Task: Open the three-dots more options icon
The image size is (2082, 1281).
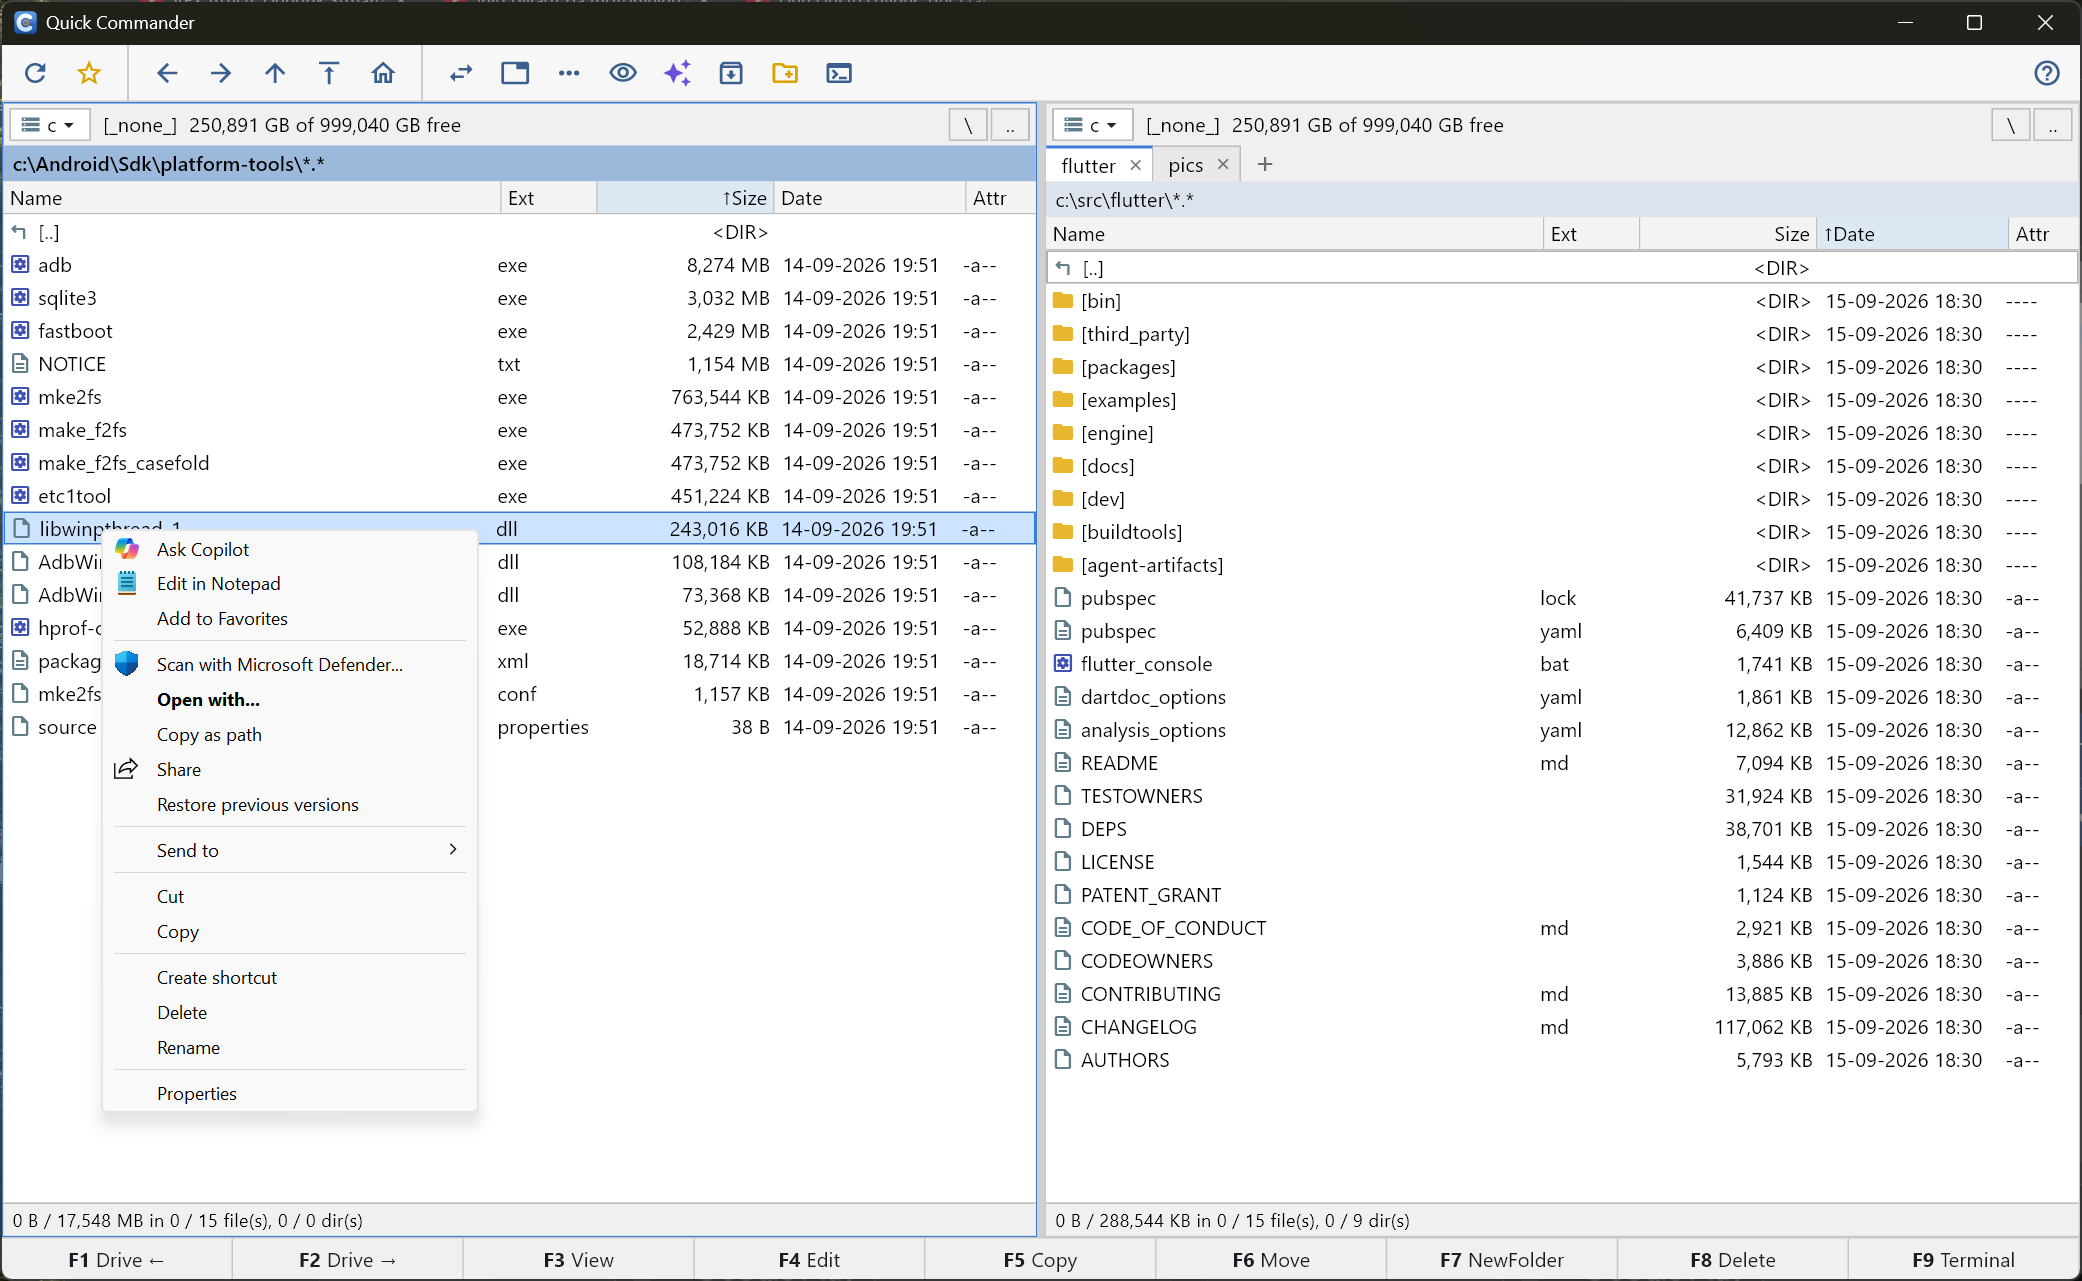Action: click(569, 73)
